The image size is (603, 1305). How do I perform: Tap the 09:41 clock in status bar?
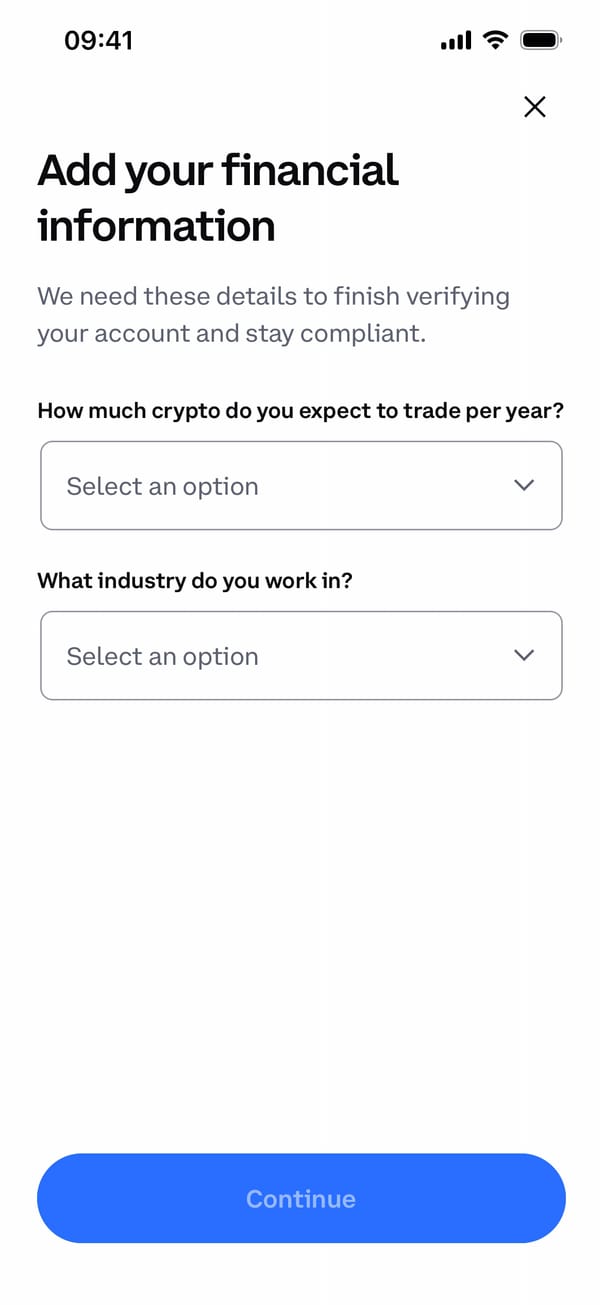point(98,40)
